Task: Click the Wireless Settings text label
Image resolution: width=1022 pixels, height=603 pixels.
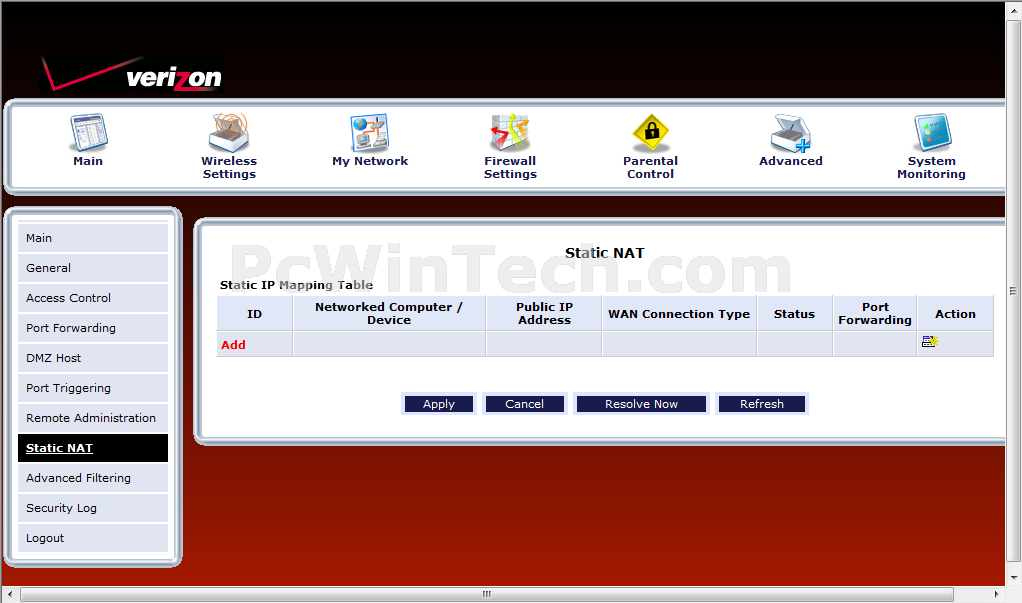Action: (229, 168)
